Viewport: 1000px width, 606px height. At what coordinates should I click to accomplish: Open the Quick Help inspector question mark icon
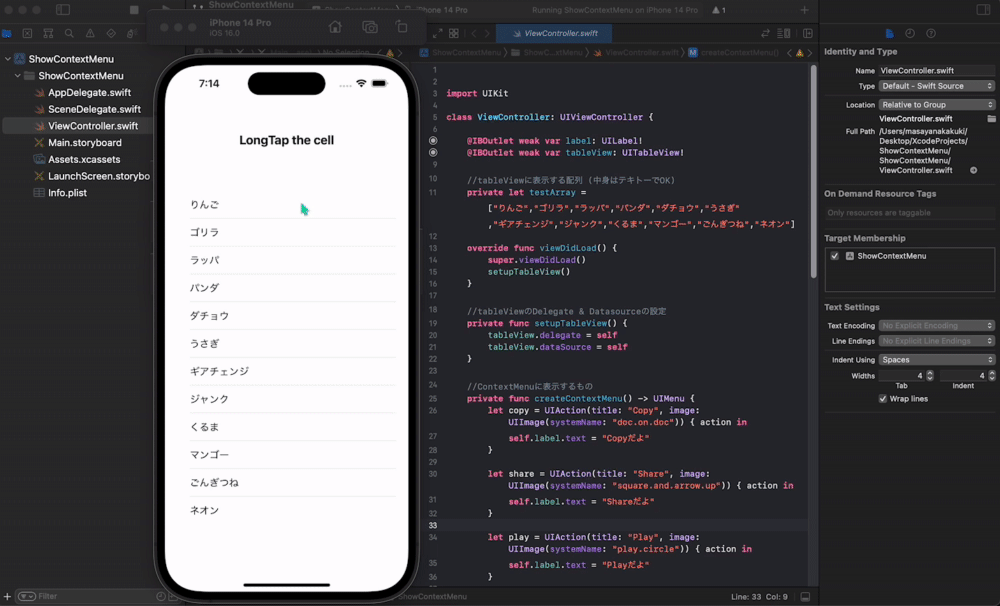tap(931, 33)
